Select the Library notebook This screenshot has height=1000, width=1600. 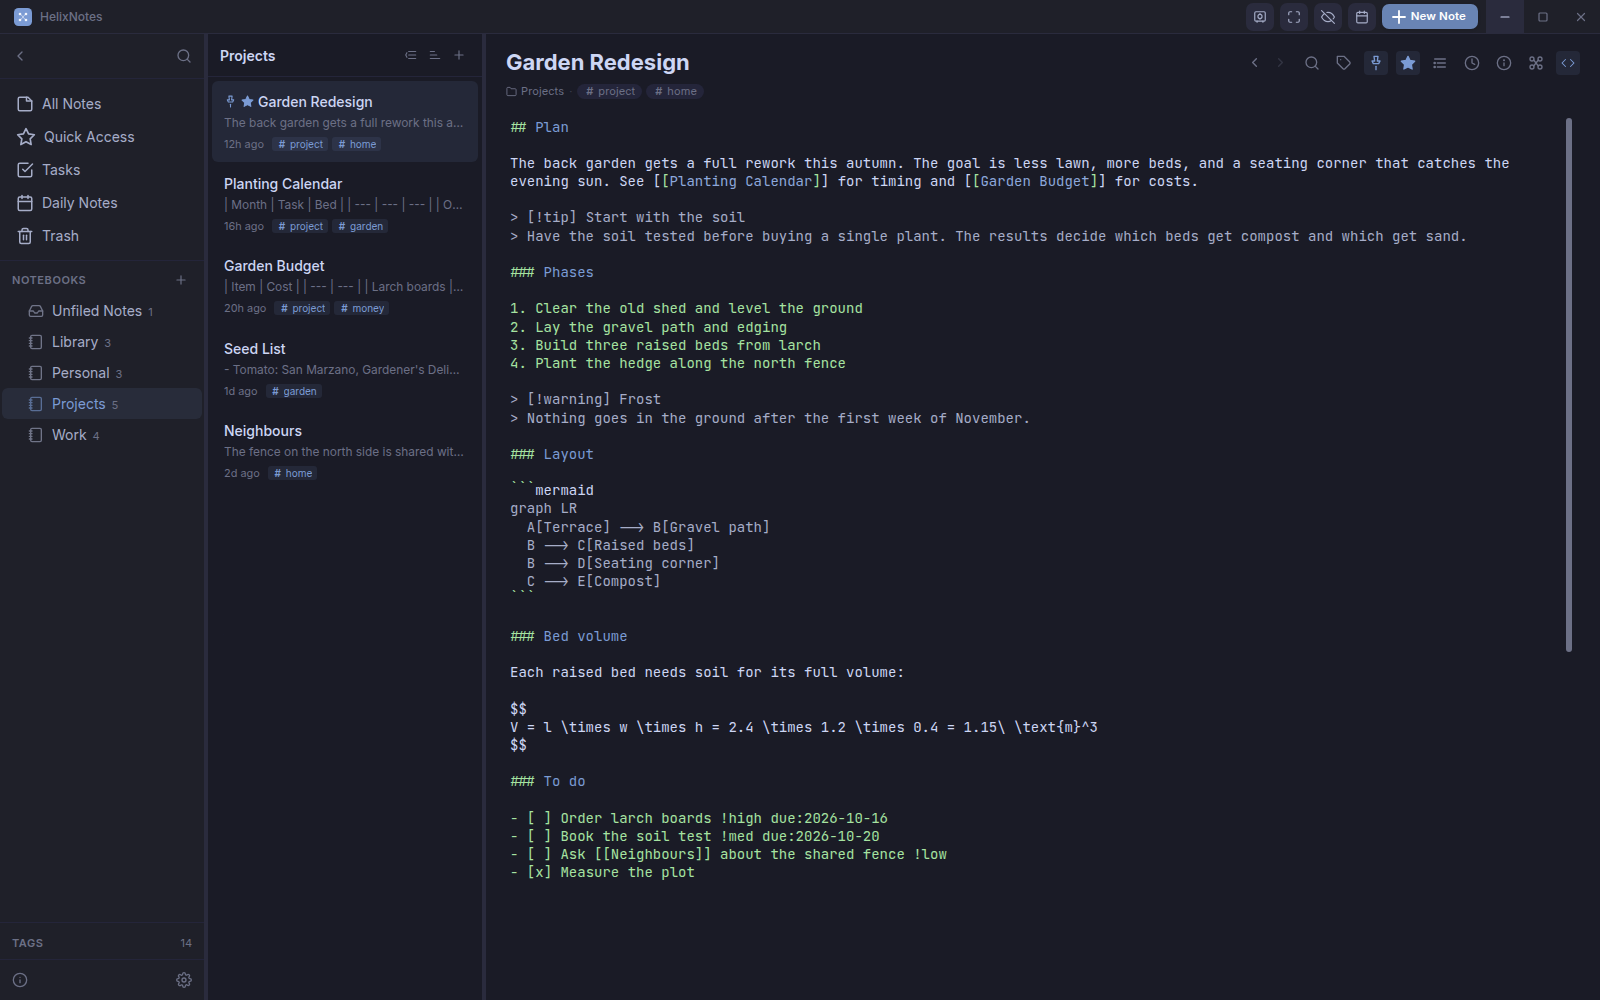coord(101,342)
